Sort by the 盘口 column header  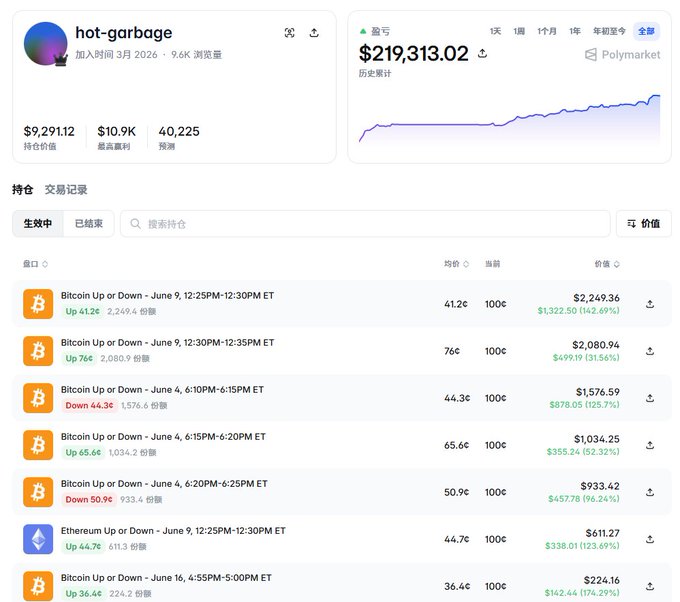pos(35,264)
